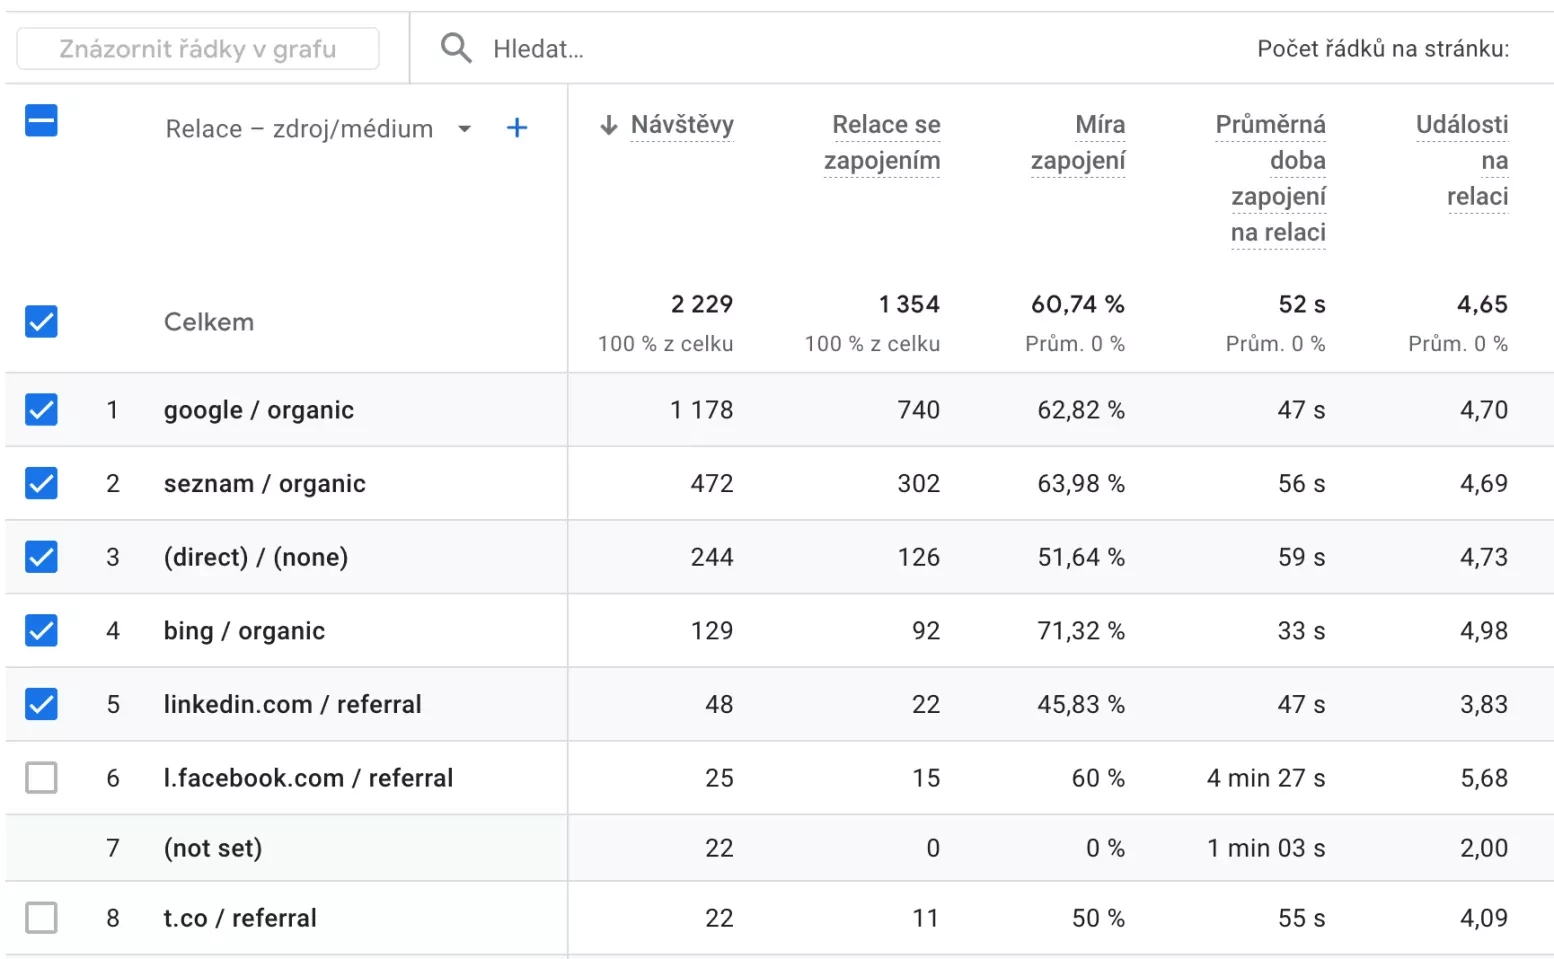This screenshot has width=1554, height=959.
Task: Sort by Události na relaci column
Action: point(1463,161)
